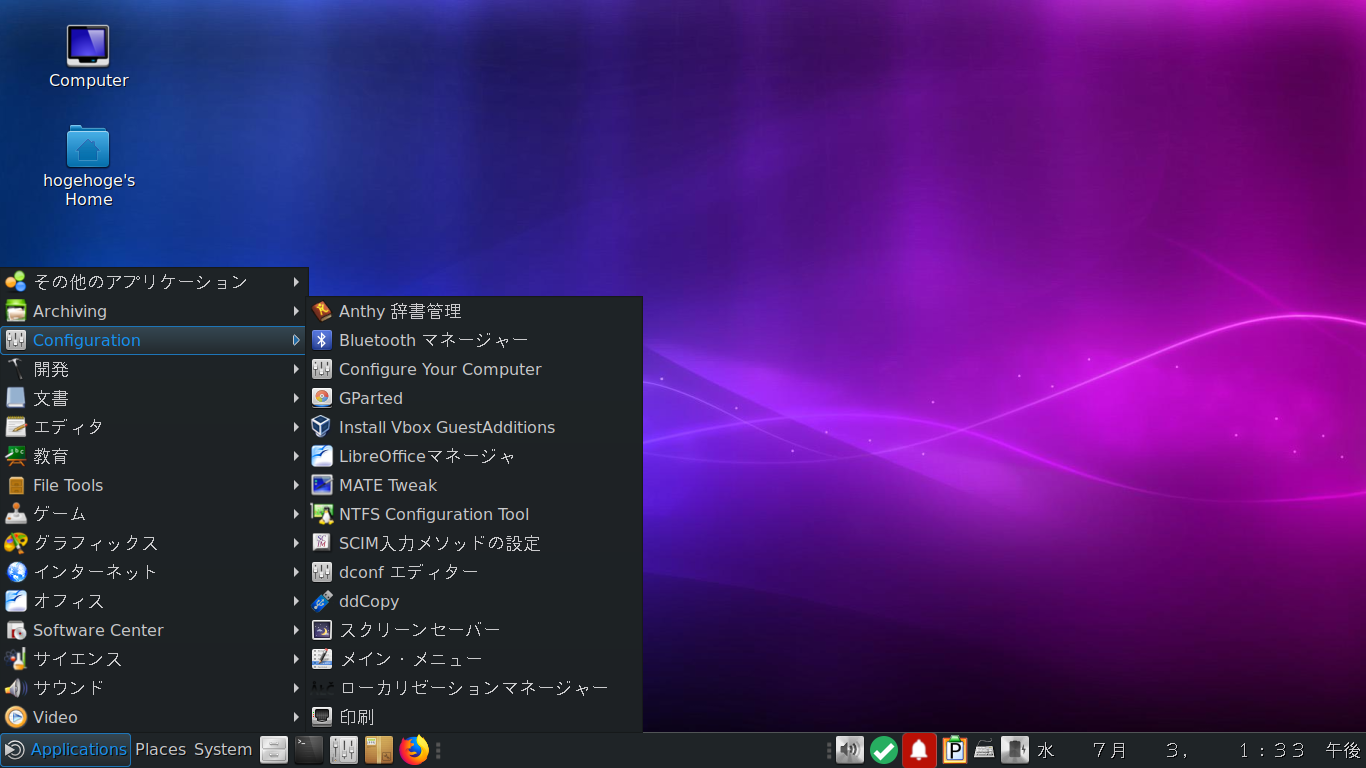Click the red notification bell tray icon
Screen dimensions: 1366x768
[919, 750]
